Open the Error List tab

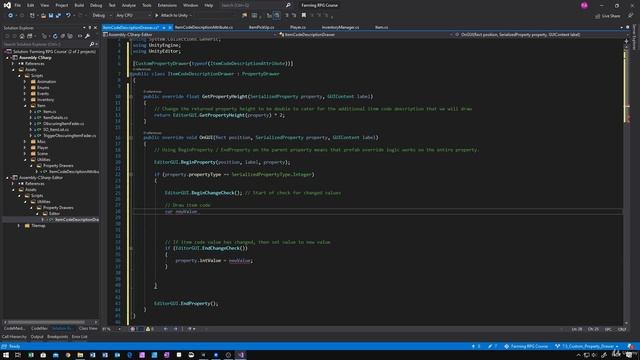click(80, 337)
